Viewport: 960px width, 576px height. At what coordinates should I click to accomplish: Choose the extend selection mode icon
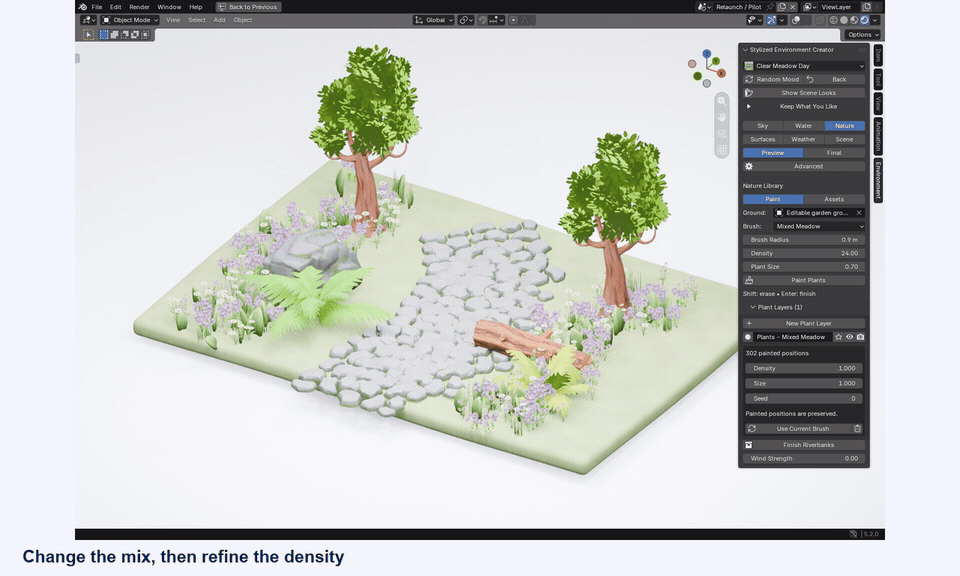coord(114,35)
